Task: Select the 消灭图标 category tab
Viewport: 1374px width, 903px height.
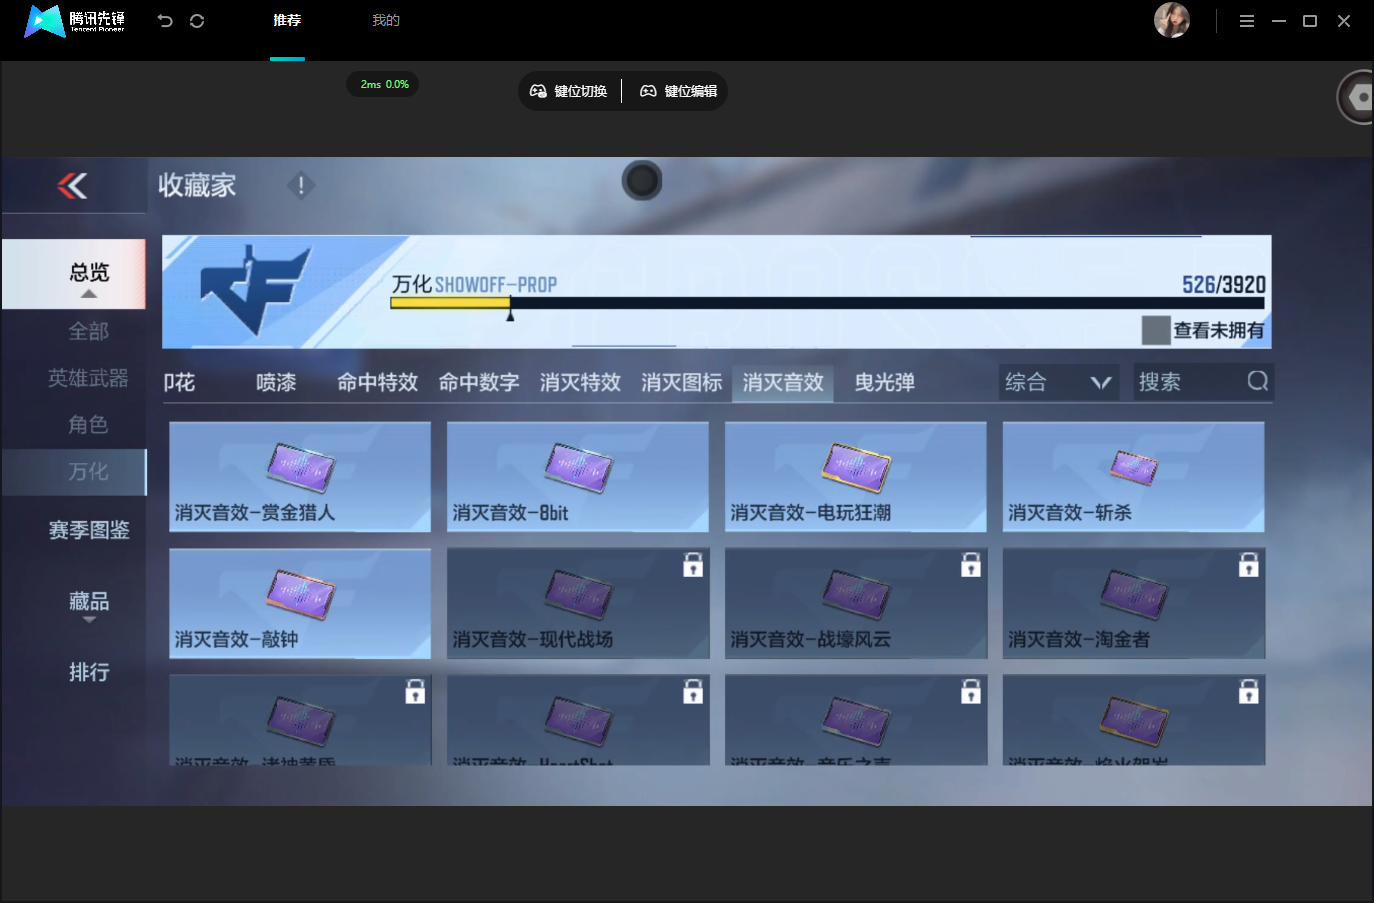Action: point(682,382)
